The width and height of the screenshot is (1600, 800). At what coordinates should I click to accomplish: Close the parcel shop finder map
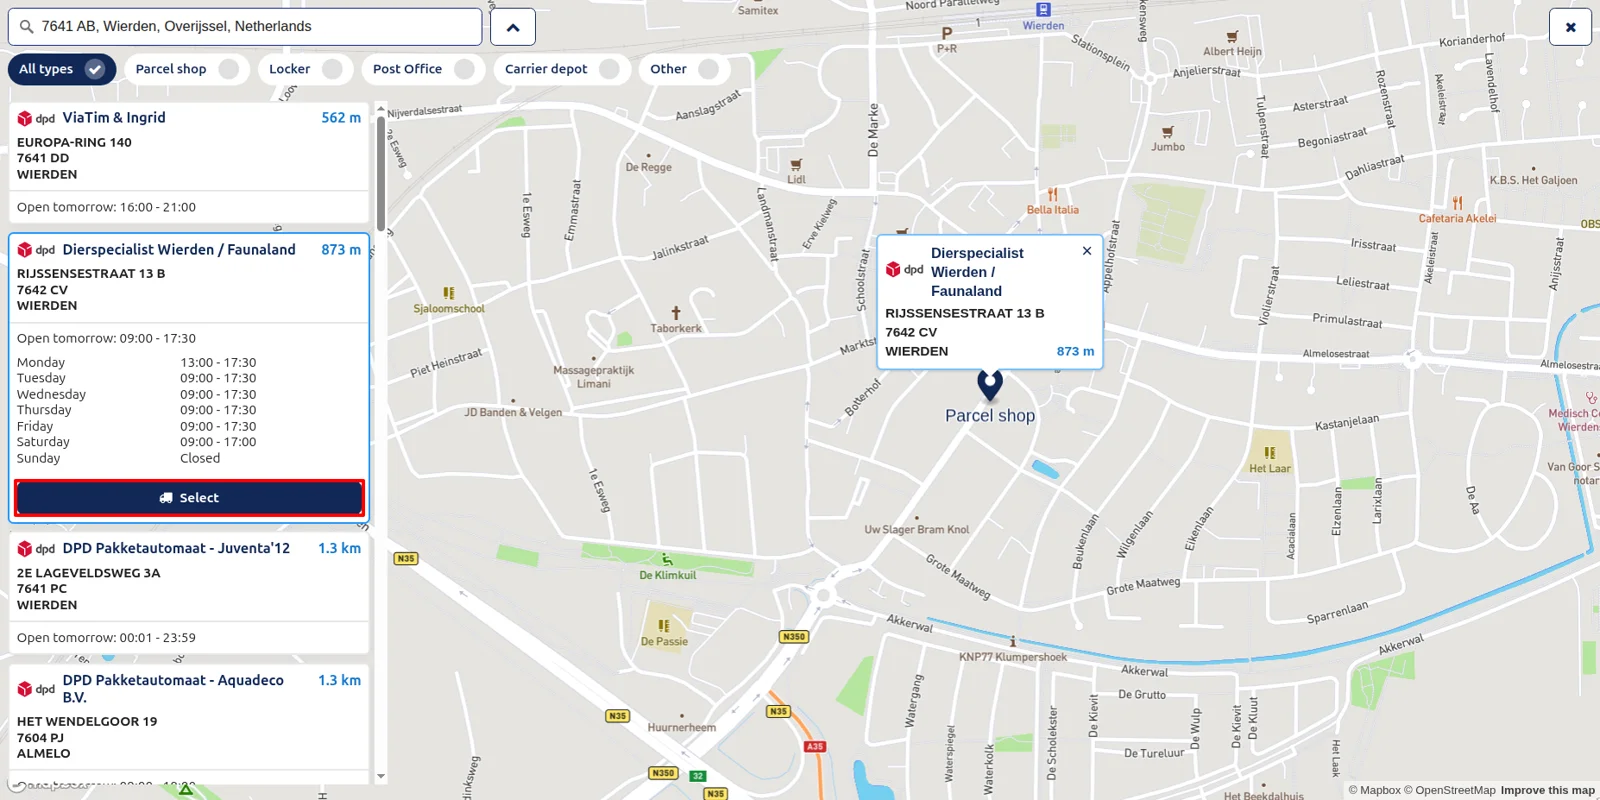[x=1570, y=27]
